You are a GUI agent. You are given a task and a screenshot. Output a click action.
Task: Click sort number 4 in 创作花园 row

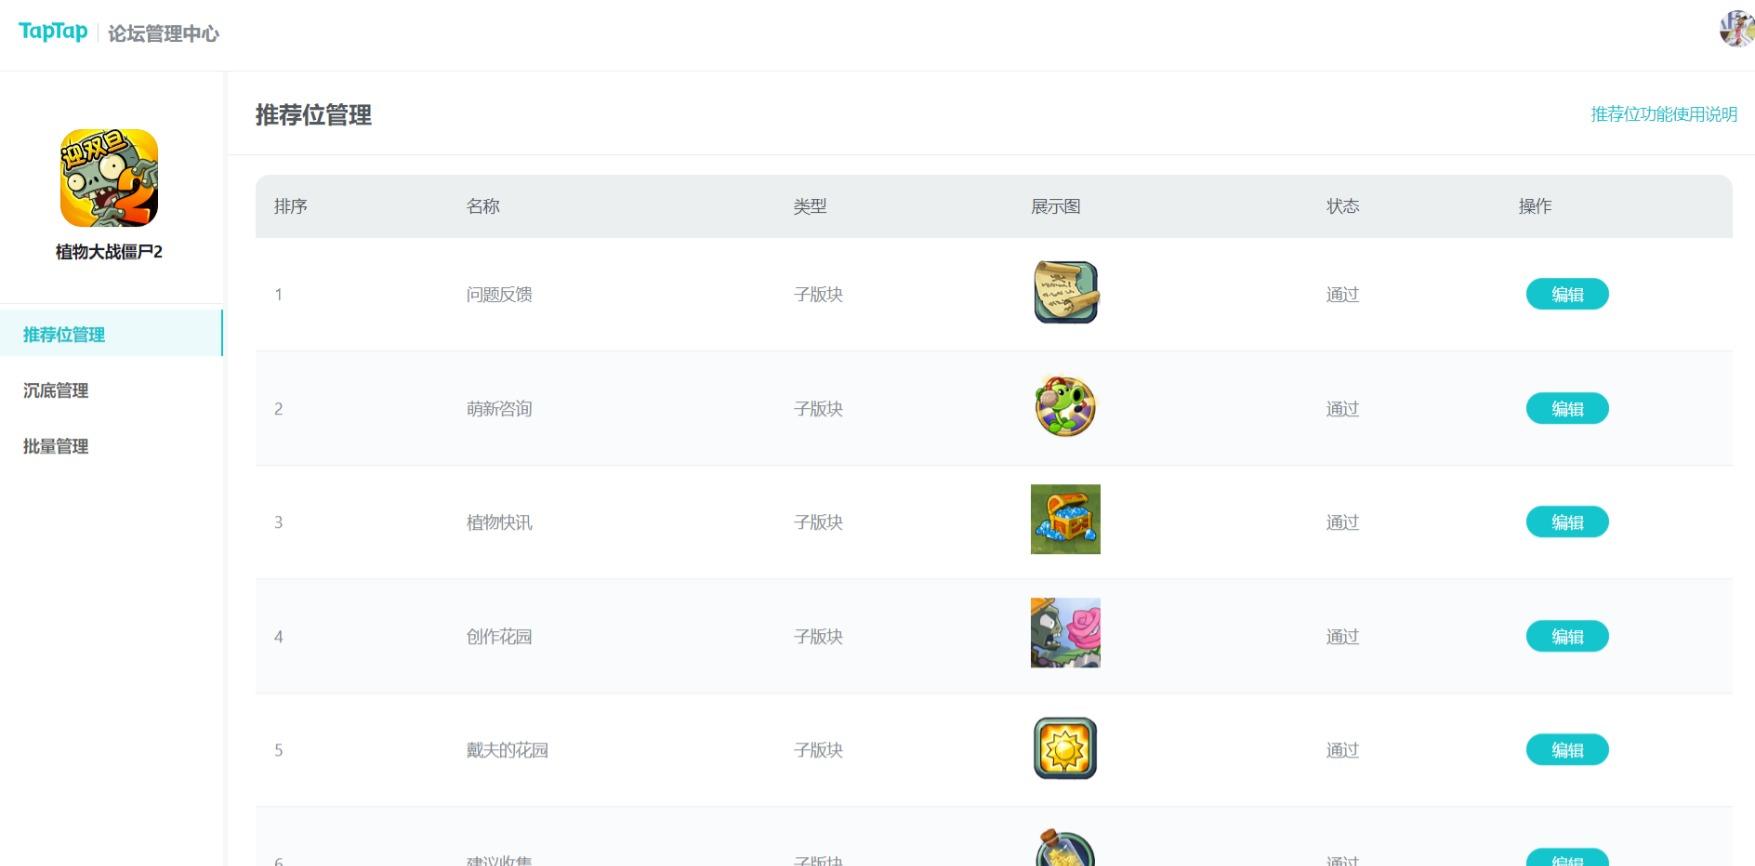279,636
